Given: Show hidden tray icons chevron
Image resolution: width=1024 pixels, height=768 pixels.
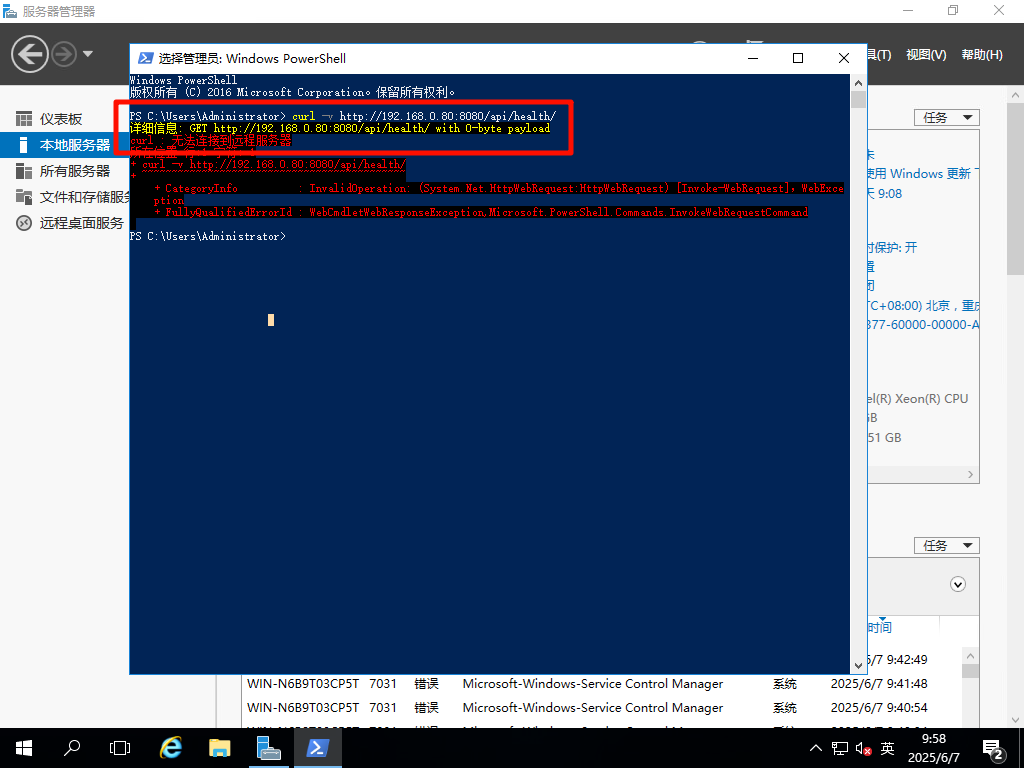Looking at the screenshot, I should click(x=816, y=748).
